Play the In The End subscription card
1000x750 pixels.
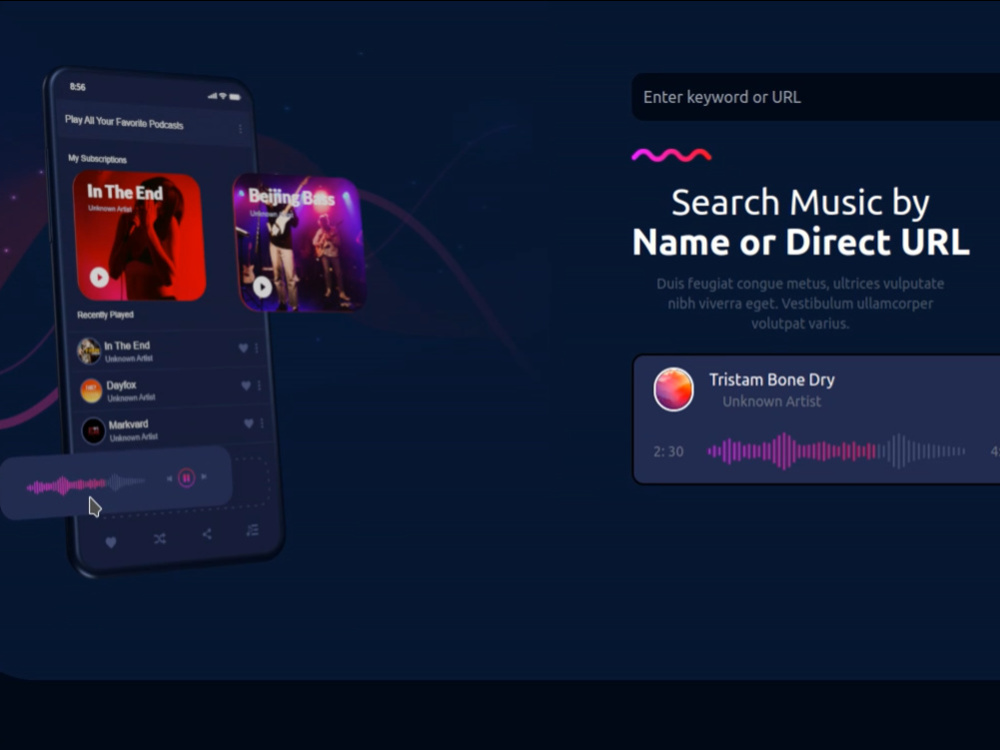click(99, 277)
